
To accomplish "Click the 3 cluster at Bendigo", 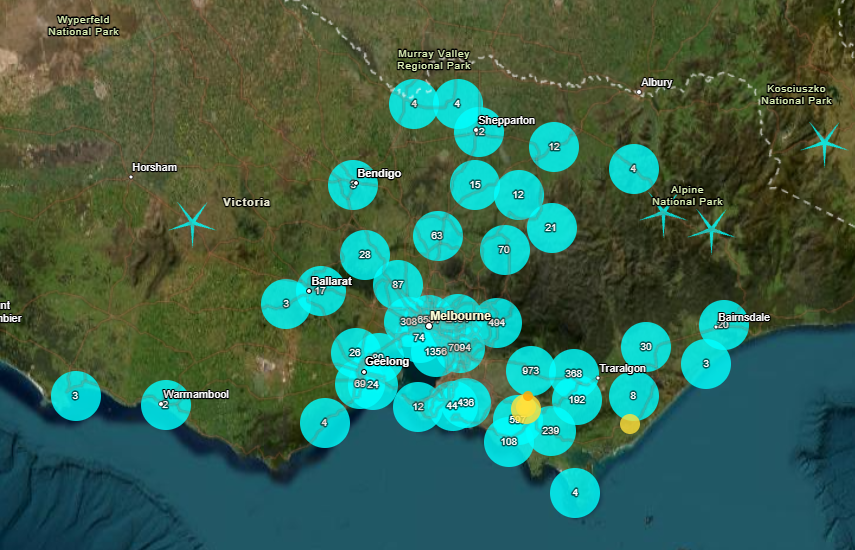I will click(x=353, y=185).
